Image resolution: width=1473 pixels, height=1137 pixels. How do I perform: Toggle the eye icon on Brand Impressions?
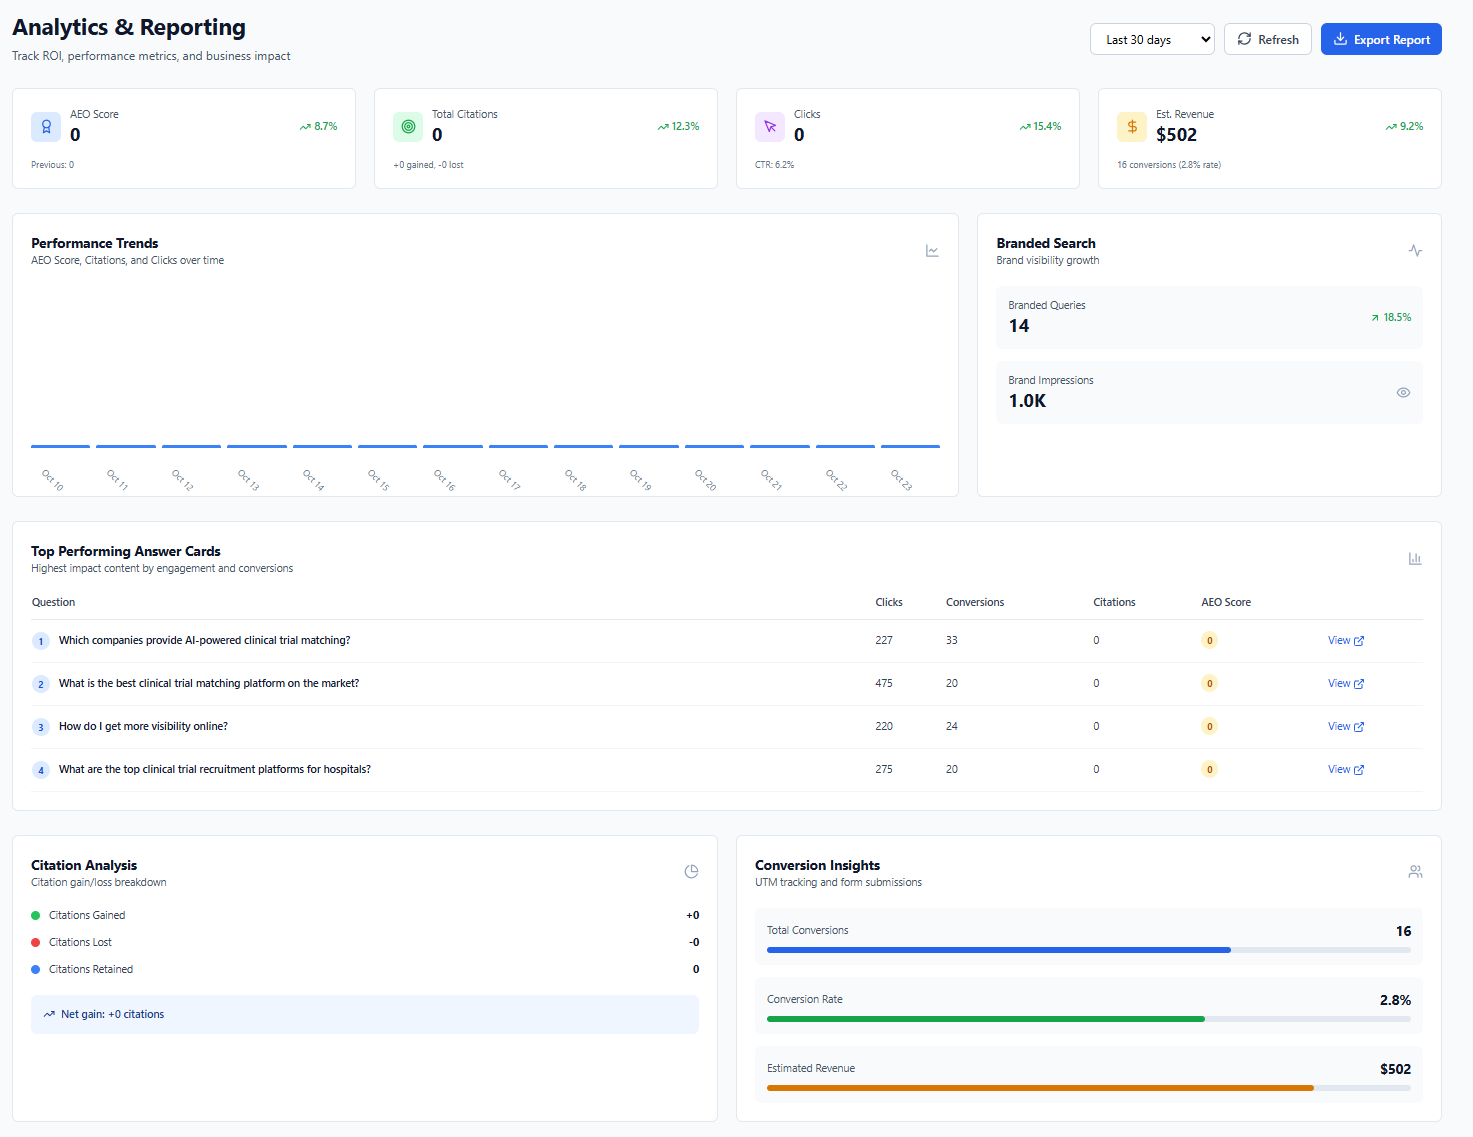(x=1402, y=393)
